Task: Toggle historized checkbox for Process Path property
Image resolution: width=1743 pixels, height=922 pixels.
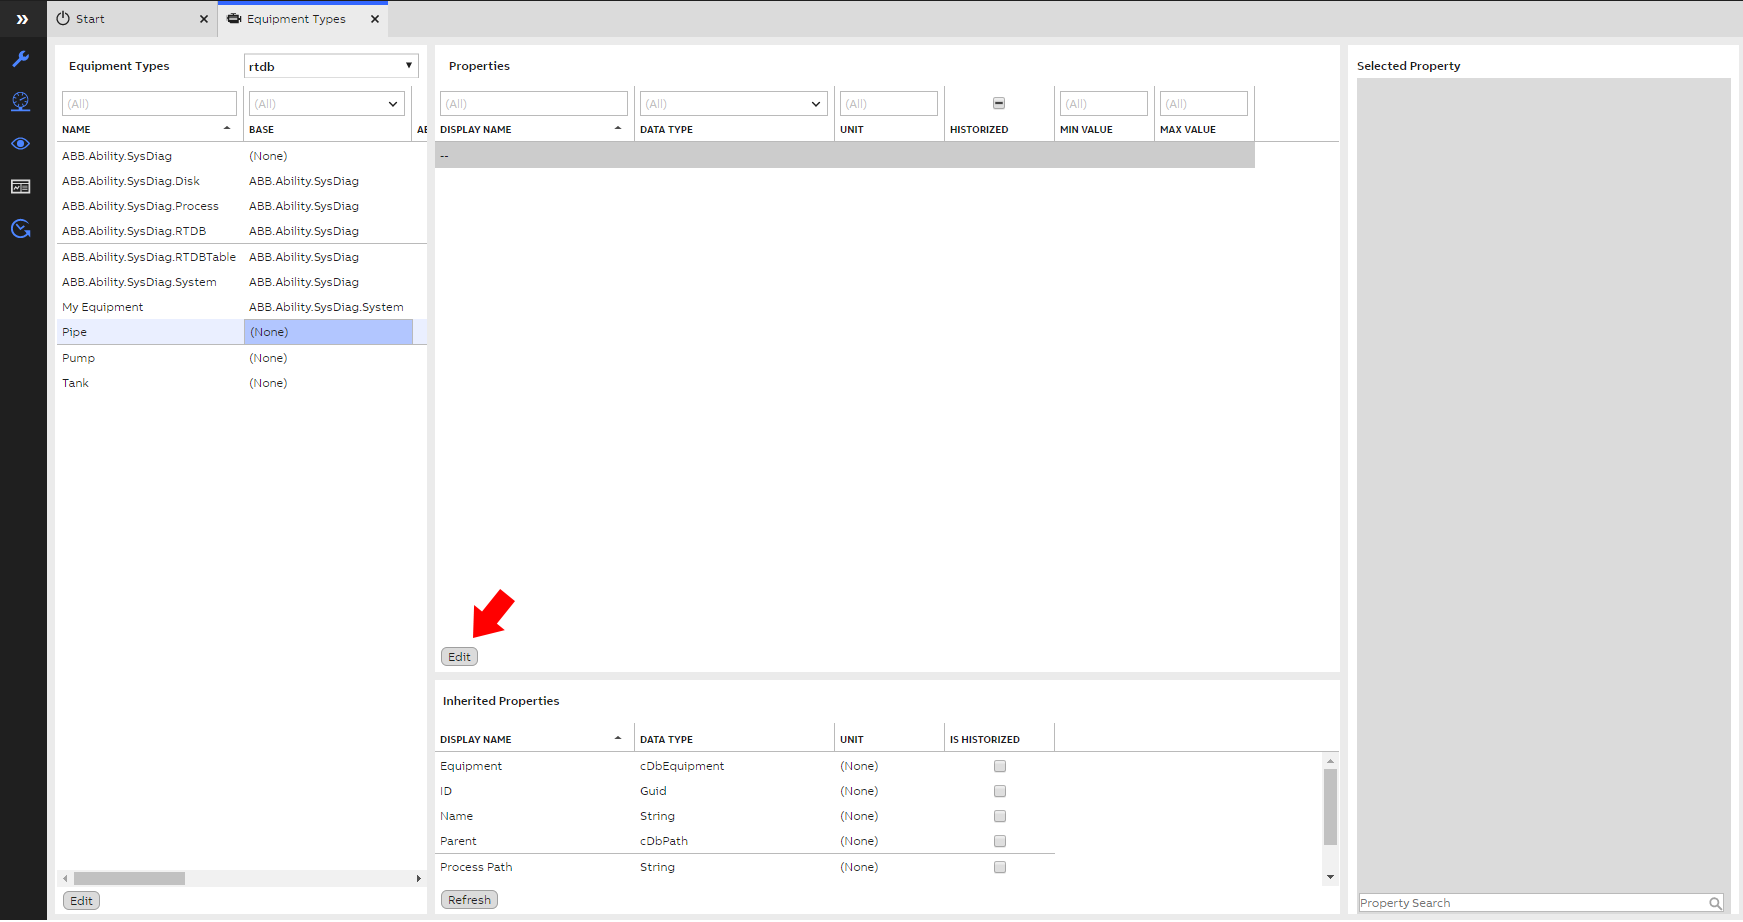Action: click(x=1000, y=867)
